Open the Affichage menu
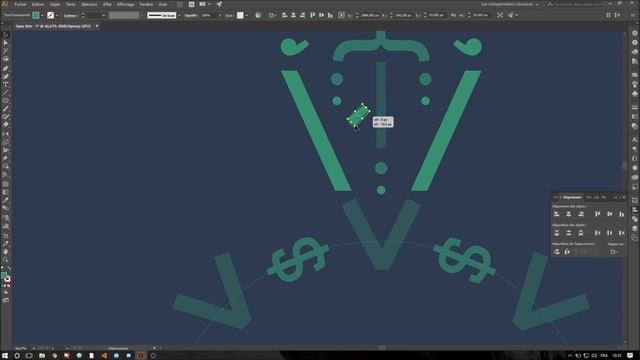Image resolution: width=640 pixels, height=360 pixels. [125, 4]
